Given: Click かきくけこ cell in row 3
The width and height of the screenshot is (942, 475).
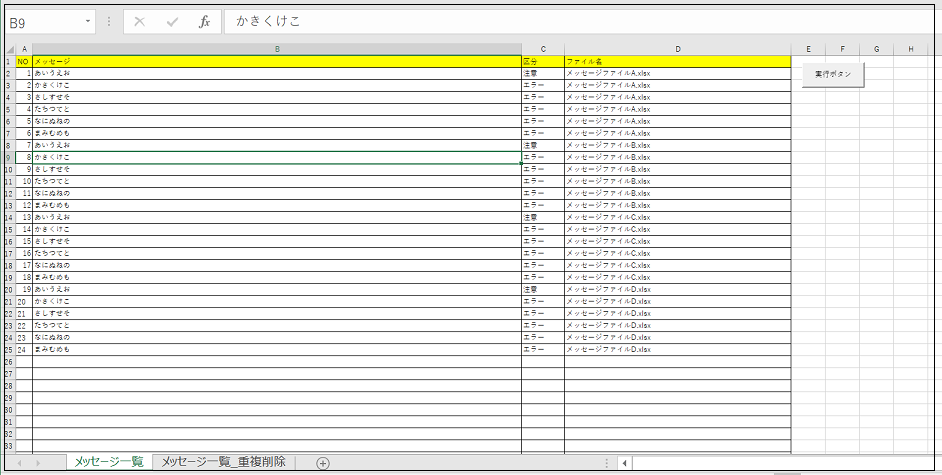Looking at the screenshot, I should [x=277, y=85].
